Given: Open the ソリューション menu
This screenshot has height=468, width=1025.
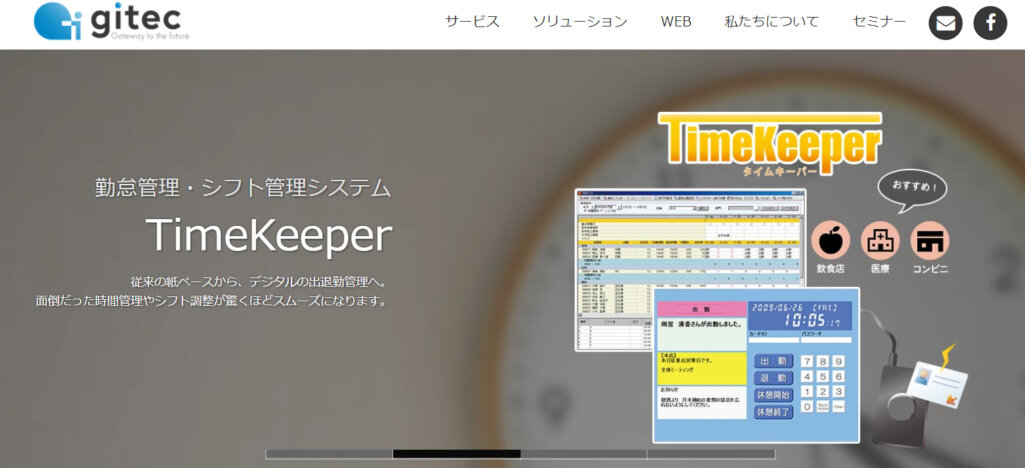Looking at the screenshot, I should pyautogui.click(x=580, y=22).
